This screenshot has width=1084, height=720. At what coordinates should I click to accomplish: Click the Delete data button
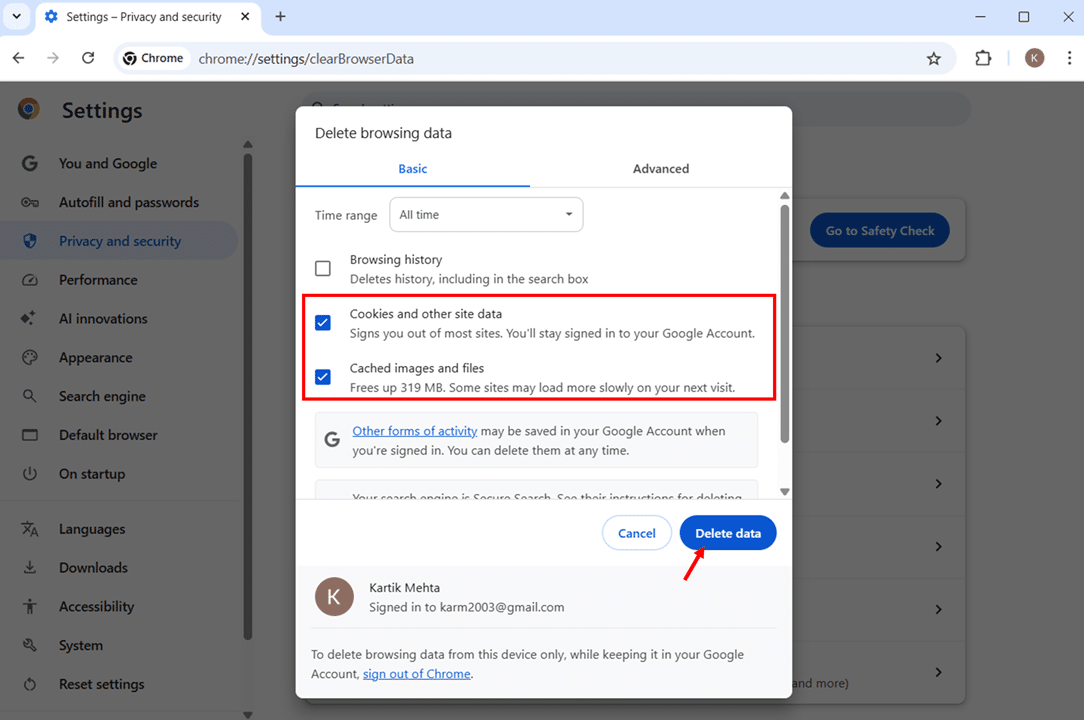pyautogui.click(x=728, y=532)
